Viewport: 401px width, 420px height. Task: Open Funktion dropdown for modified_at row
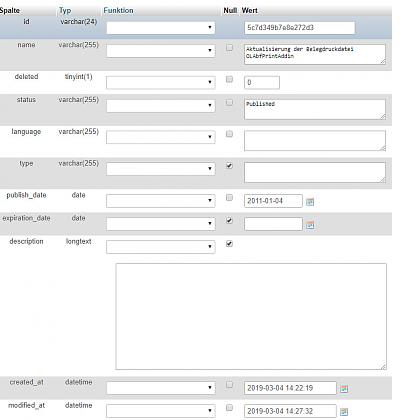pyautogui.click(x=161, y=411)
